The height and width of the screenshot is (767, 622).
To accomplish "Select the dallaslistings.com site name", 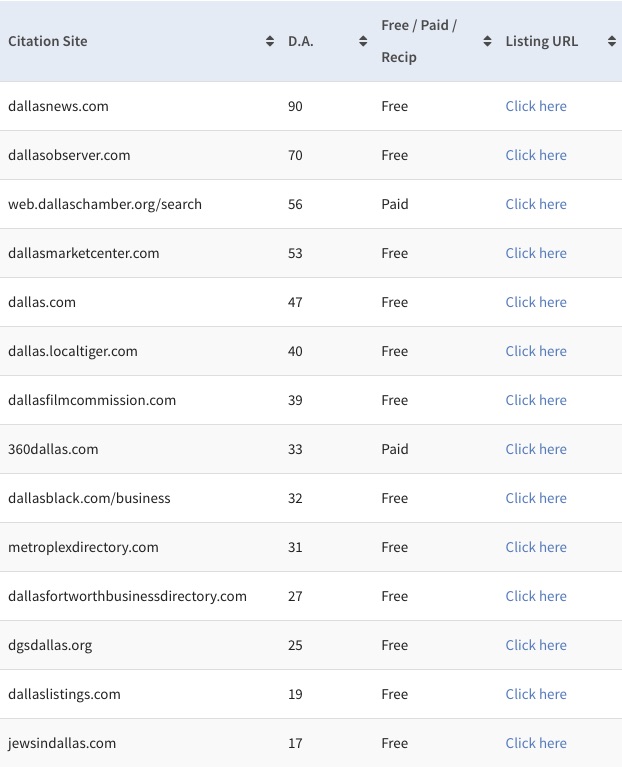I will [x=64, y=694].
